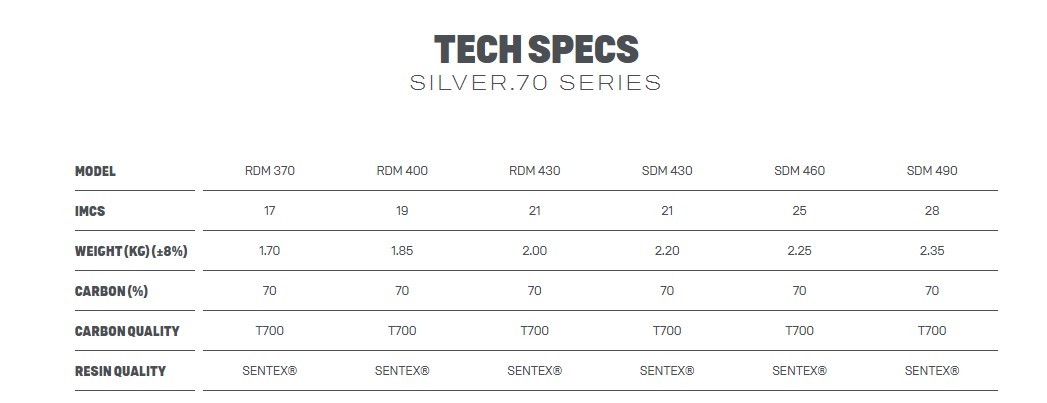1047x403 pixels.
Task: Click the RDM 370 model header
Action: coord(270,171)
